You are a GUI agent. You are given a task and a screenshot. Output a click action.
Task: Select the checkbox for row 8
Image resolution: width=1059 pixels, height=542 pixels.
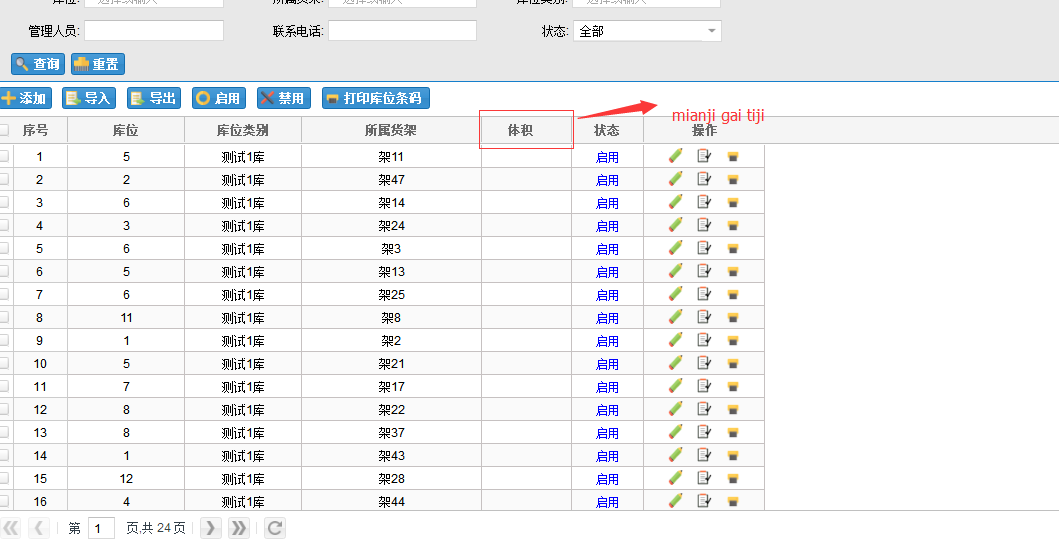coord(4,318)
